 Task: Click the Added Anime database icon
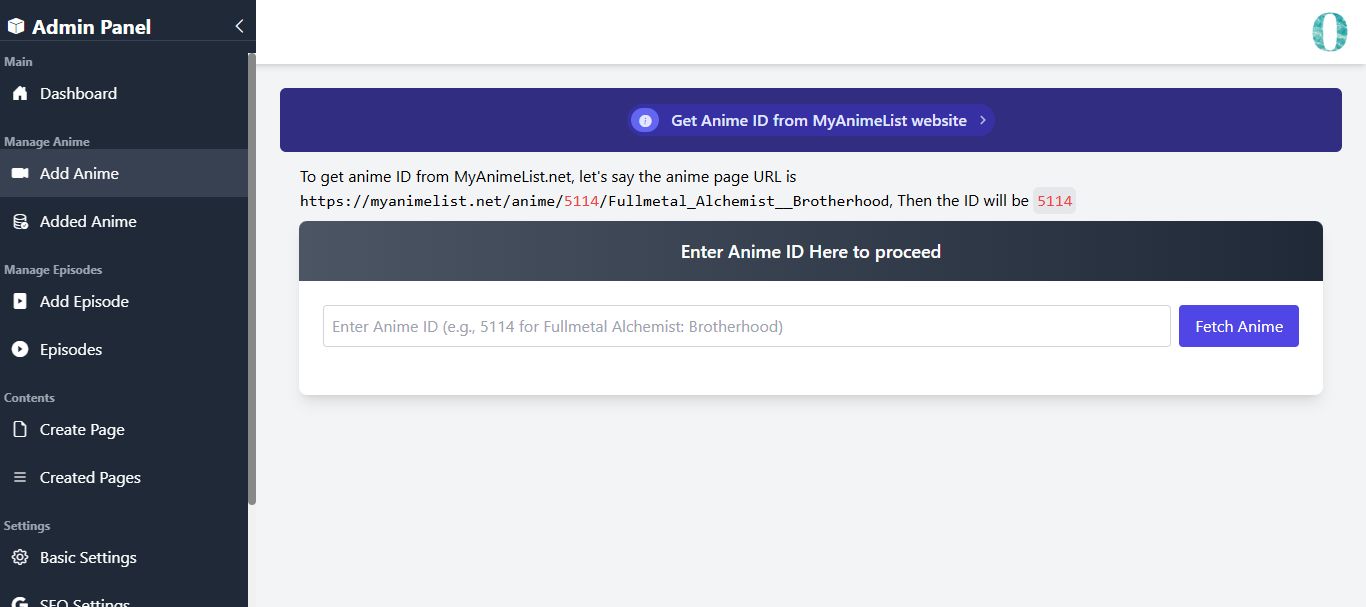[20, 221]
